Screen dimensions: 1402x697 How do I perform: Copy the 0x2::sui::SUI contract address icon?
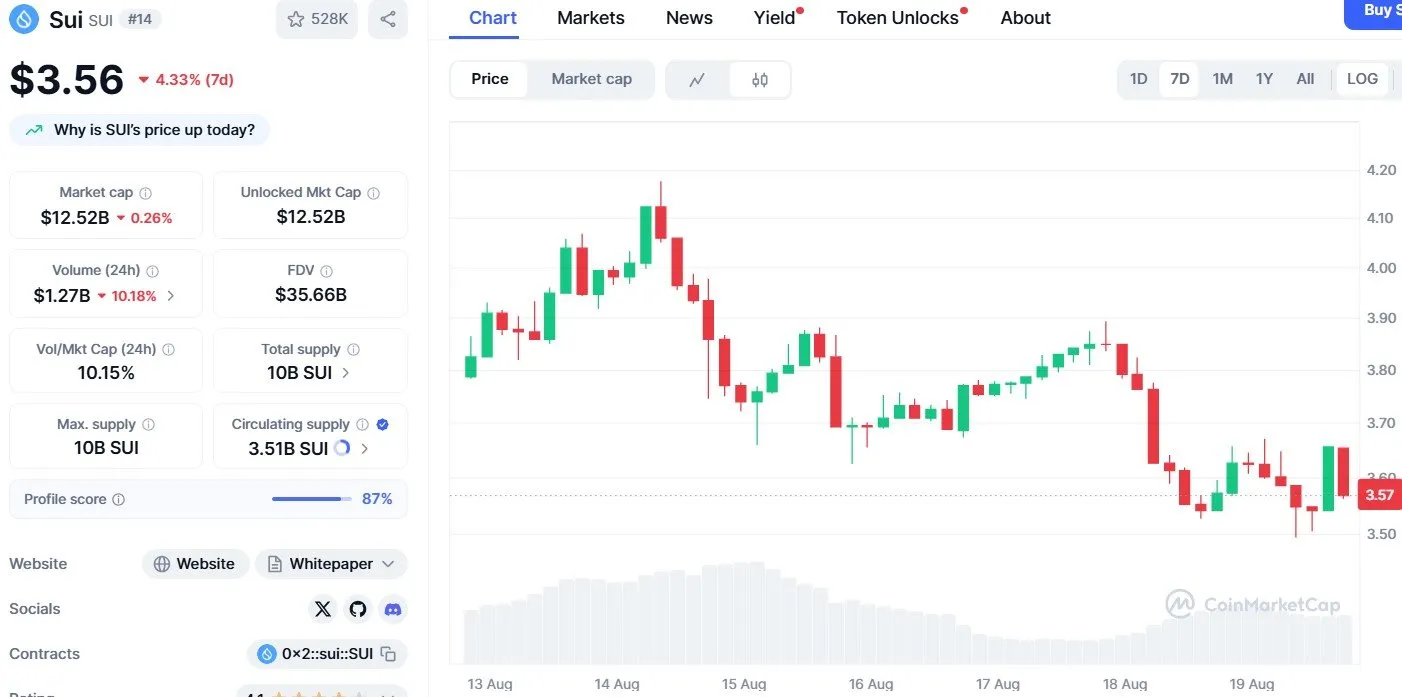[x=390, y=653]
